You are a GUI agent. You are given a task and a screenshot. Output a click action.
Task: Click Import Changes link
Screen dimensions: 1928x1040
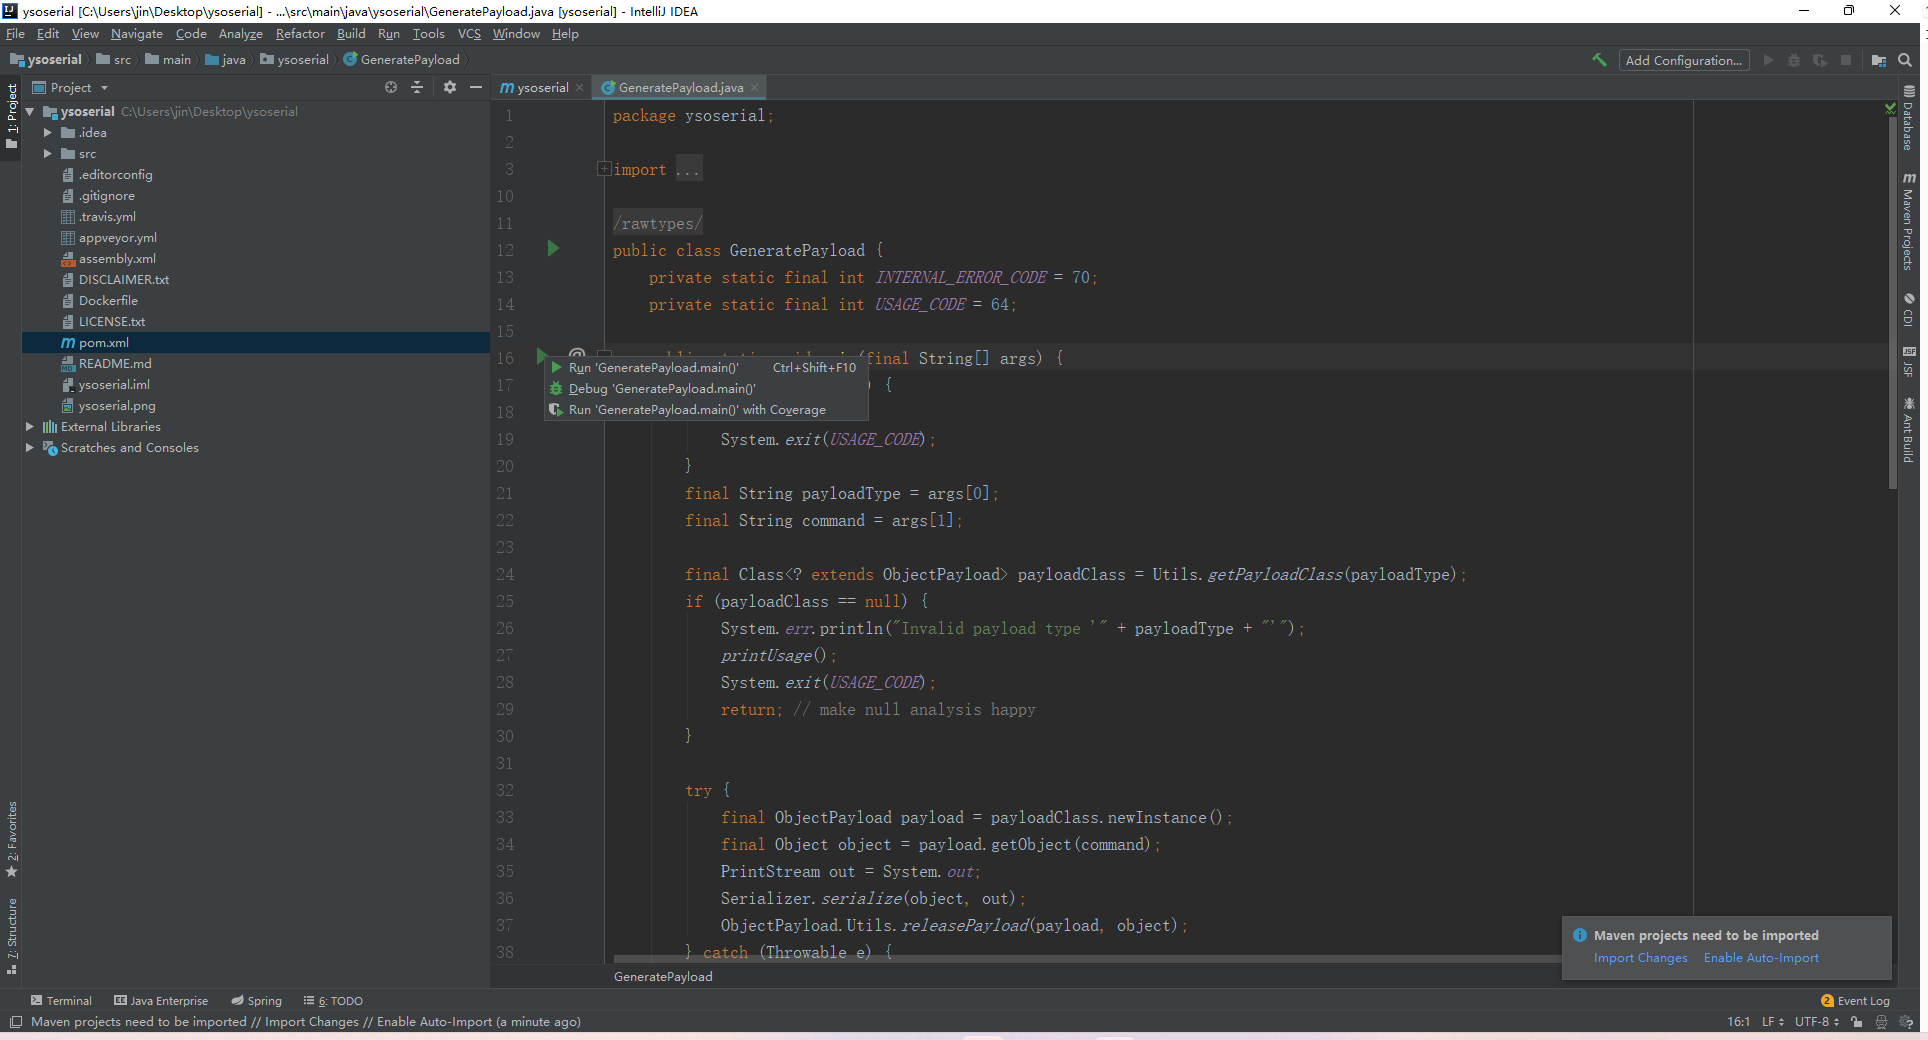click(1640, 957)
